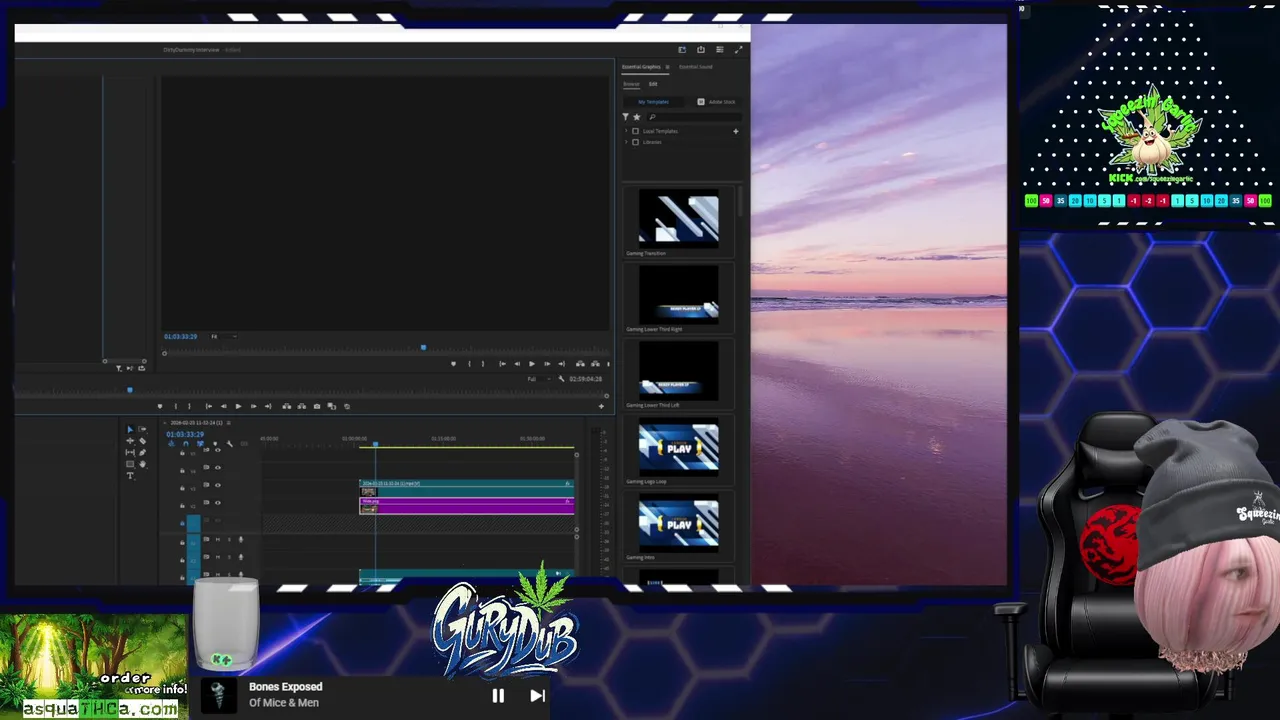Open the Edit tab in Essential Graphics

[653, 84]
